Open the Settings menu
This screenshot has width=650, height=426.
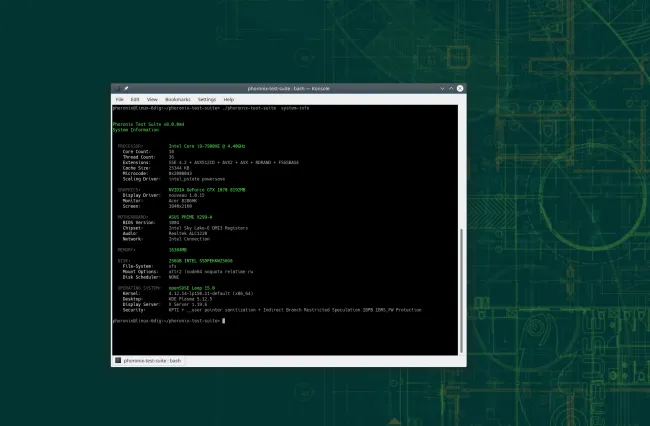tap(207, 99)
